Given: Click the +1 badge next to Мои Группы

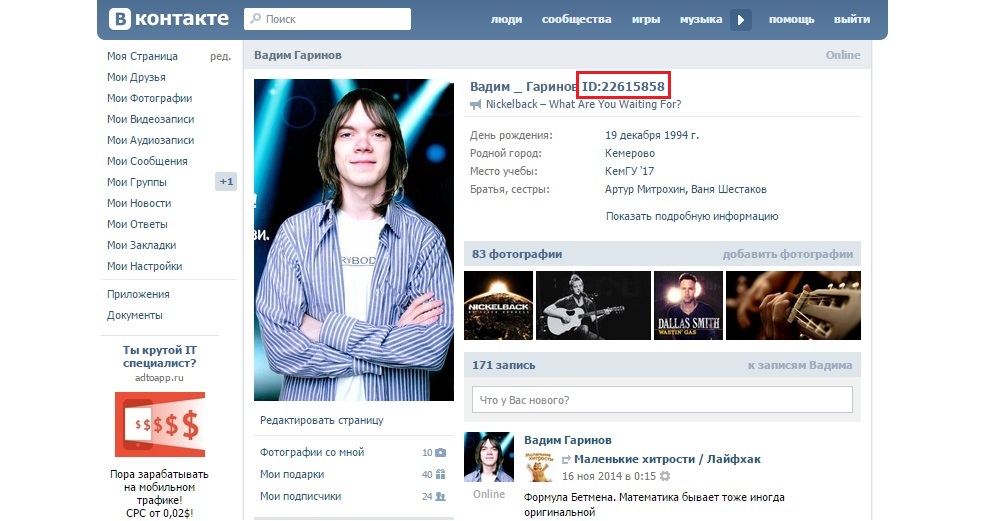Looking at the screenshot, I should (x=226, y=182).
